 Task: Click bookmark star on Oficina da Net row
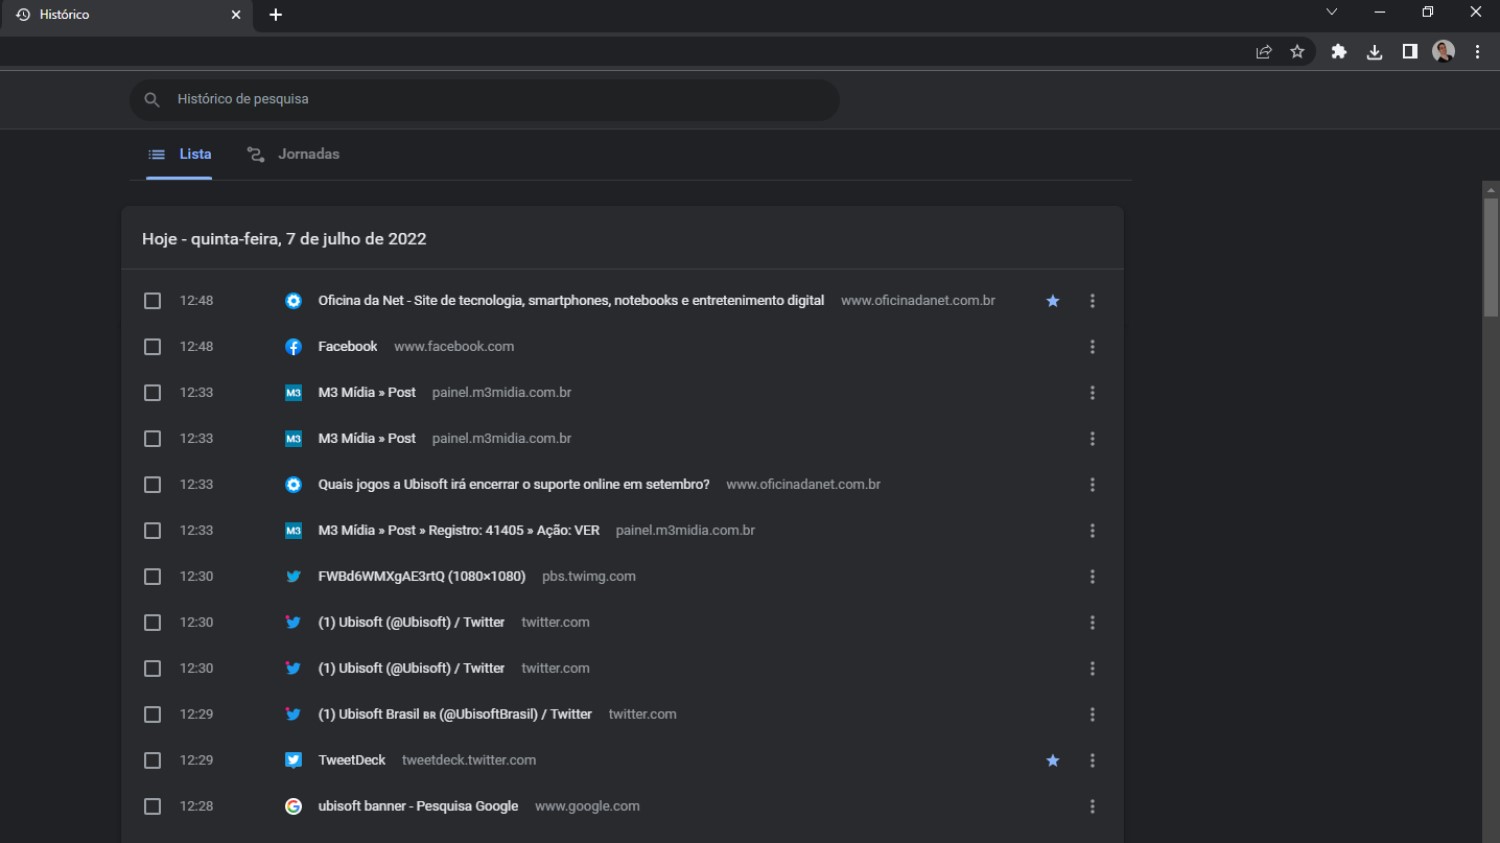click(1053, 301)
